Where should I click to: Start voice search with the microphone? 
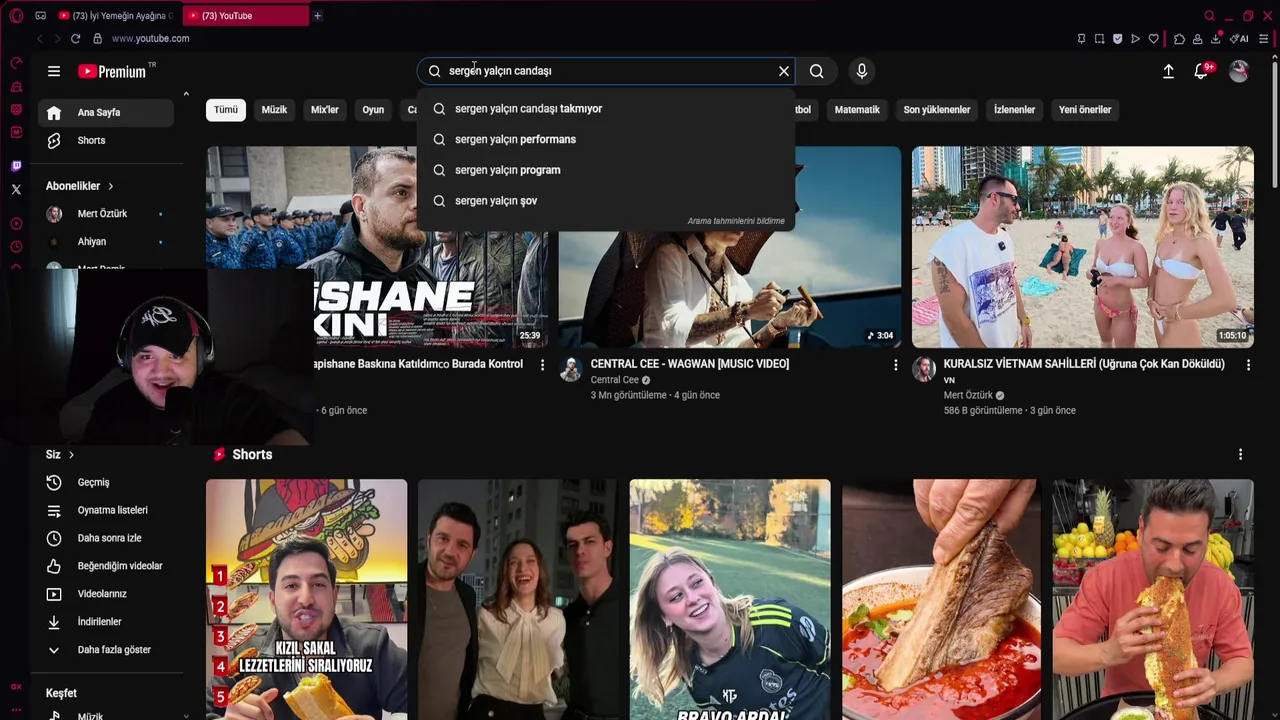861,71
